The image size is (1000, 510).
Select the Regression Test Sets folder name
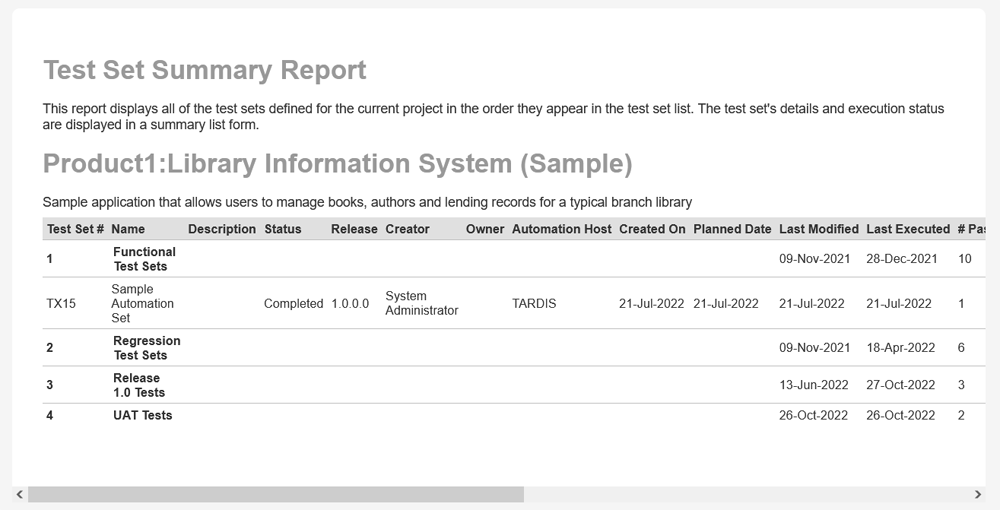pos(146,348)
